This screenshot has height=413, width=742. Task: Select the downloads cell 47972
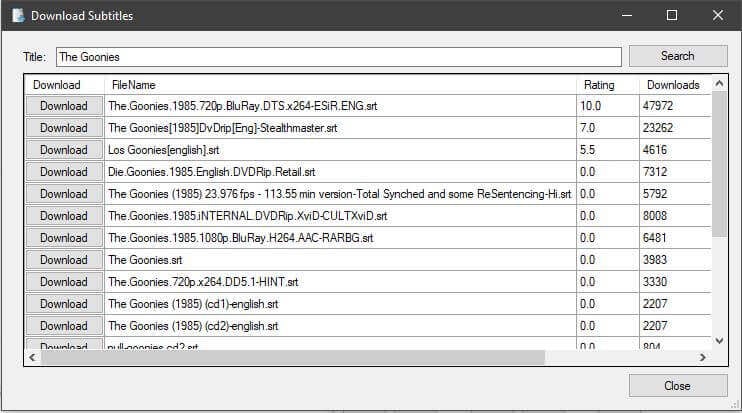(675, 106)
